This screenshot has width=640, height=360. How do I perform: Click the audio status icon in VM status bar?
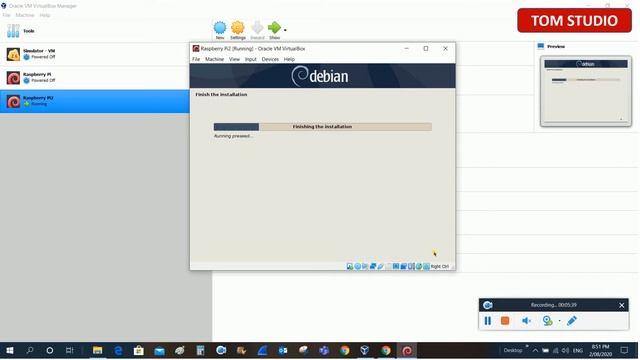tap(365, 267)
